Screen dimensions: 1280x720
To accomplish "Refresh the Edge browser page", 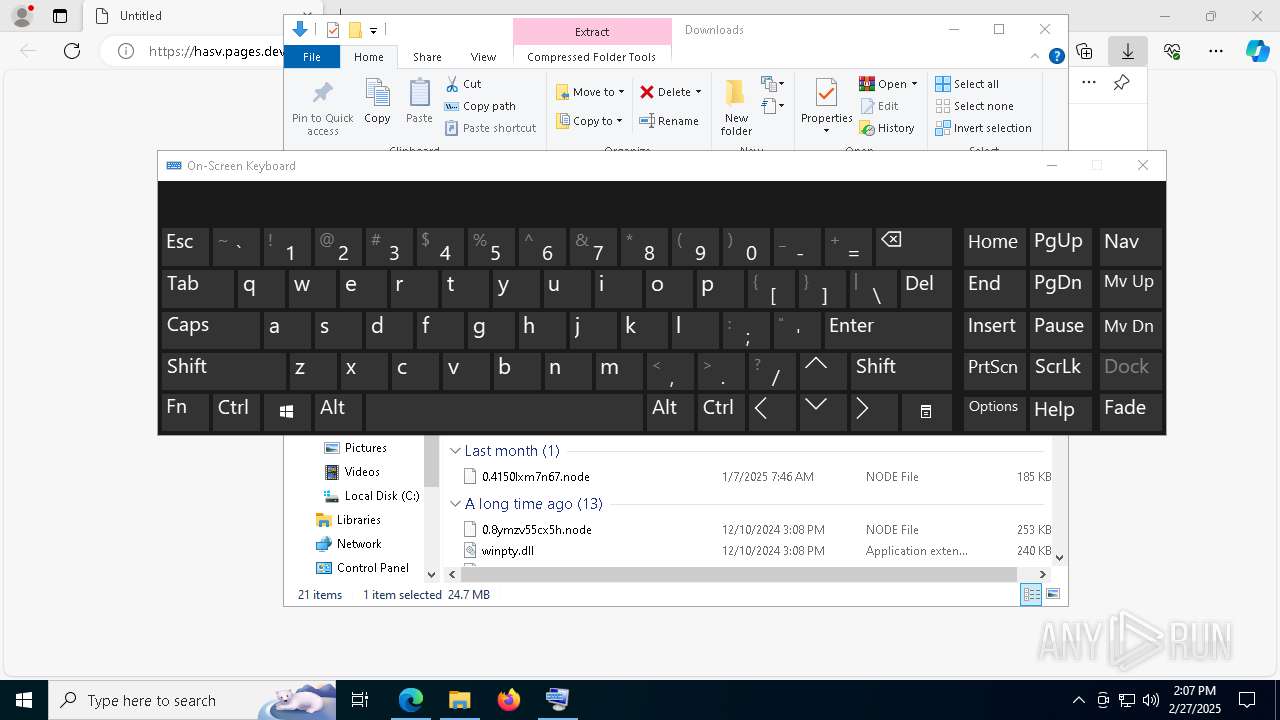I will point(72,51).
